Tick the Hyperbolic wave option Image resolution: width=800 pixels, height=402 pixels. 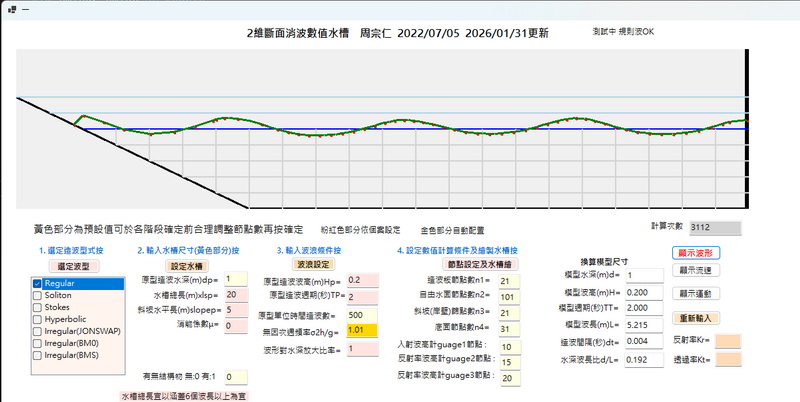coord(37,322)
